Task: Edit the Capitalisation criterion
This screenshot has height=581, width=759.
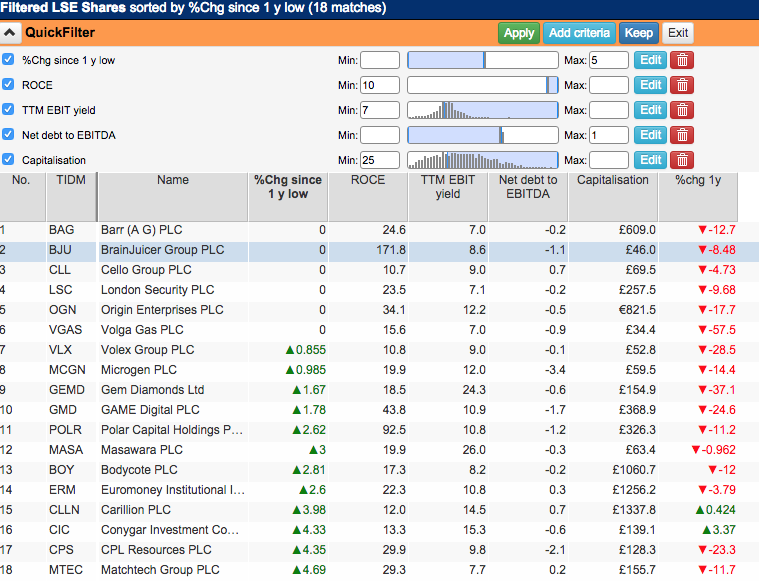Action: (x=650, y=160)
